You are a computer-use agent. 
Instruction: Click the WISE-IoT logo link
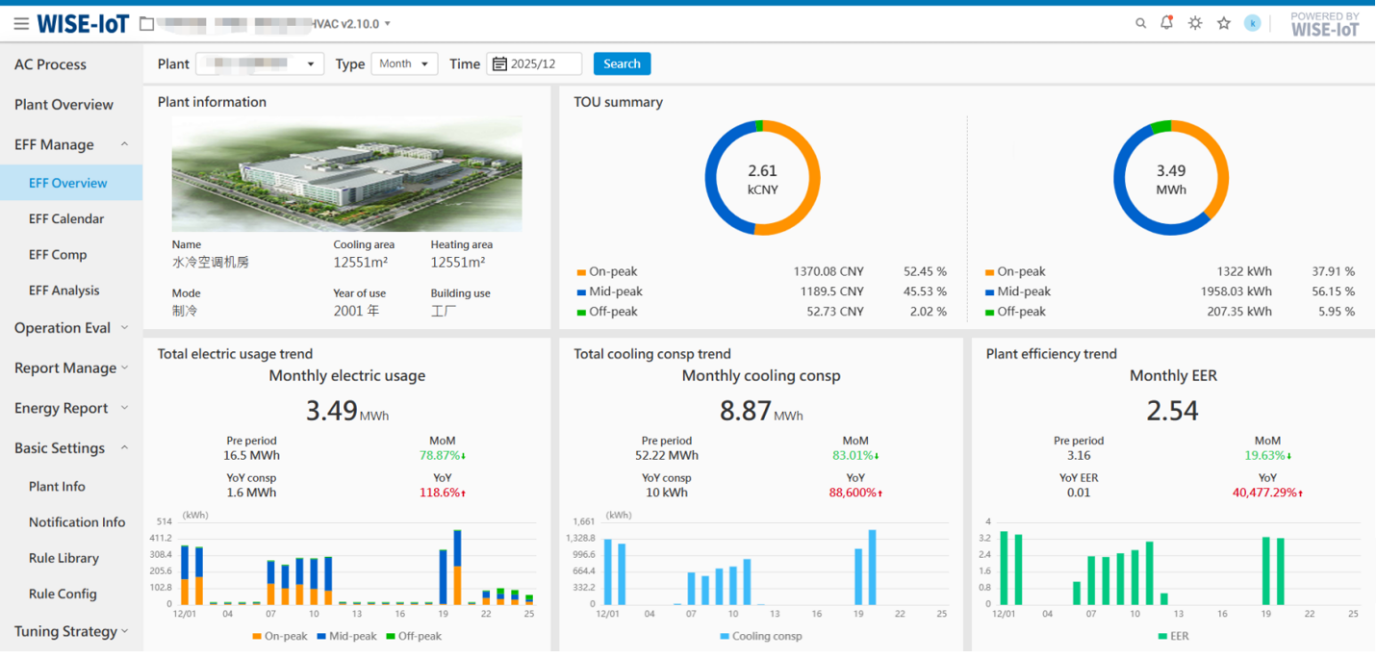pyautogui.click(x=83, y=24)
